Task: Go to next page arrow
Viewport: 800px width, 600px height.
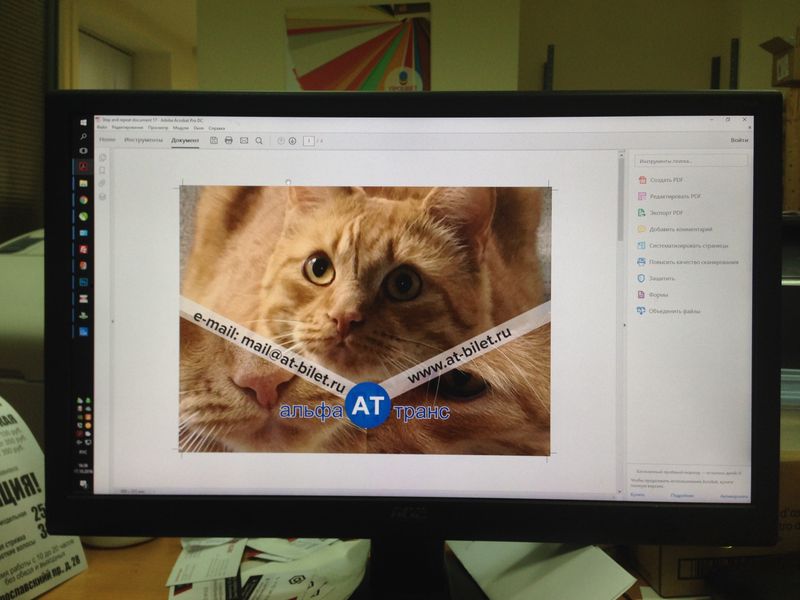Action: pos(293,141)
